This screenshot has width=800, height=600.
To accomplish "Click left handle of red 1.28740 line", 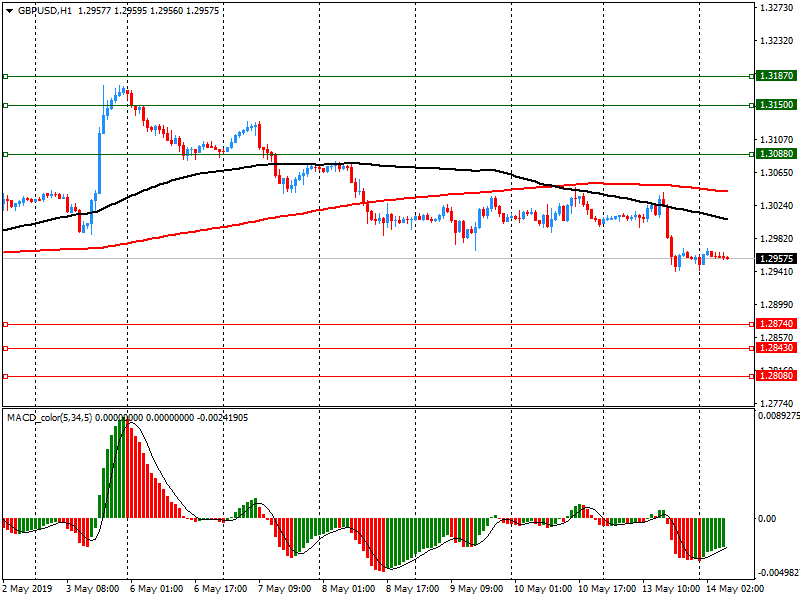I will coord(5,324).
